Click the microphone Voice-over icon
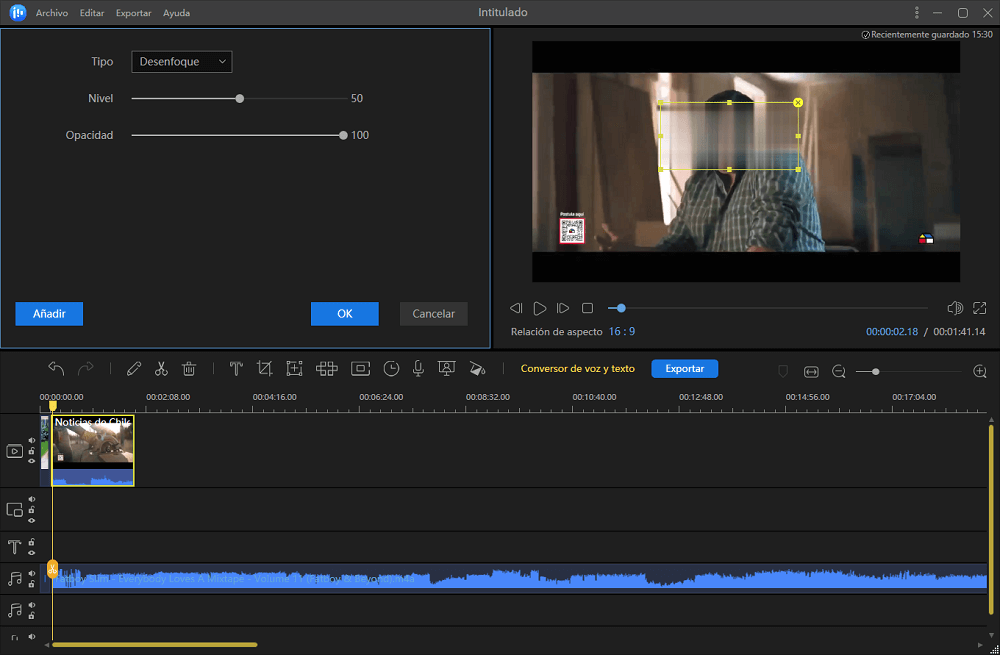Image resolution: width=1000 pixels, height=655 pixels. click(x=418, y=369)
